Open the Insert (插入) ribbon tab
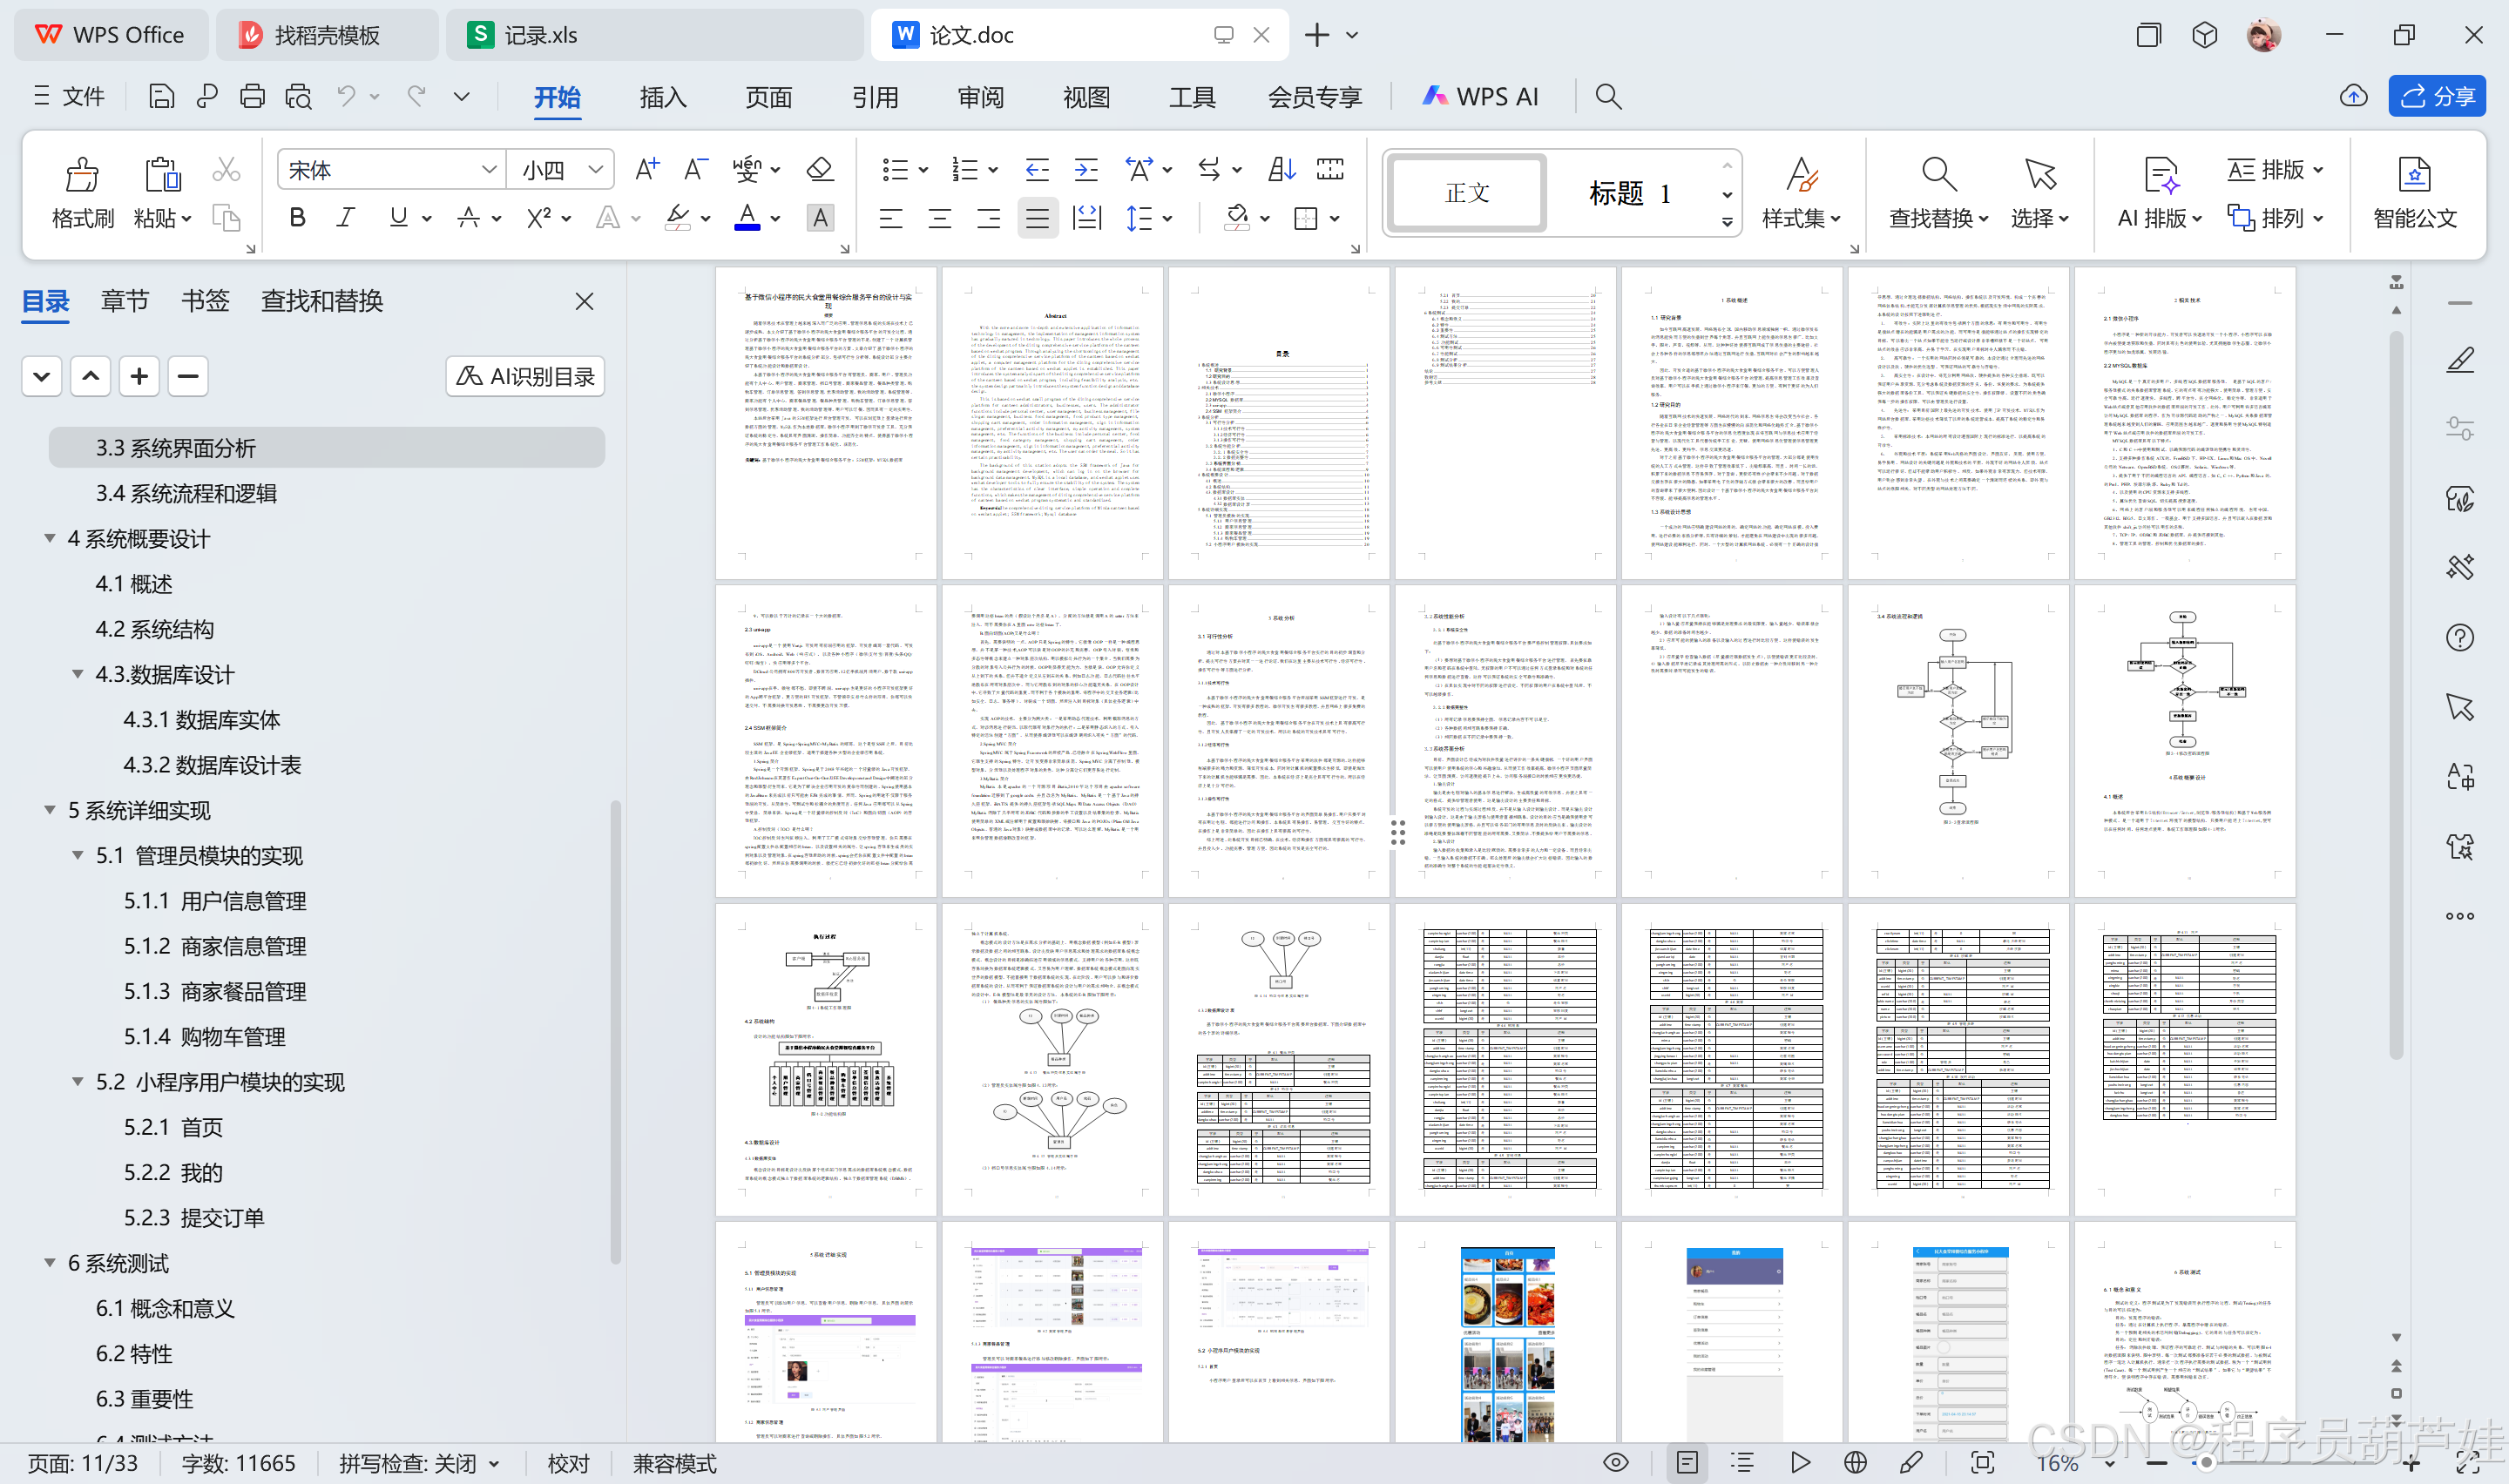Screen dimensions: 2509x1484 point(663,97)
